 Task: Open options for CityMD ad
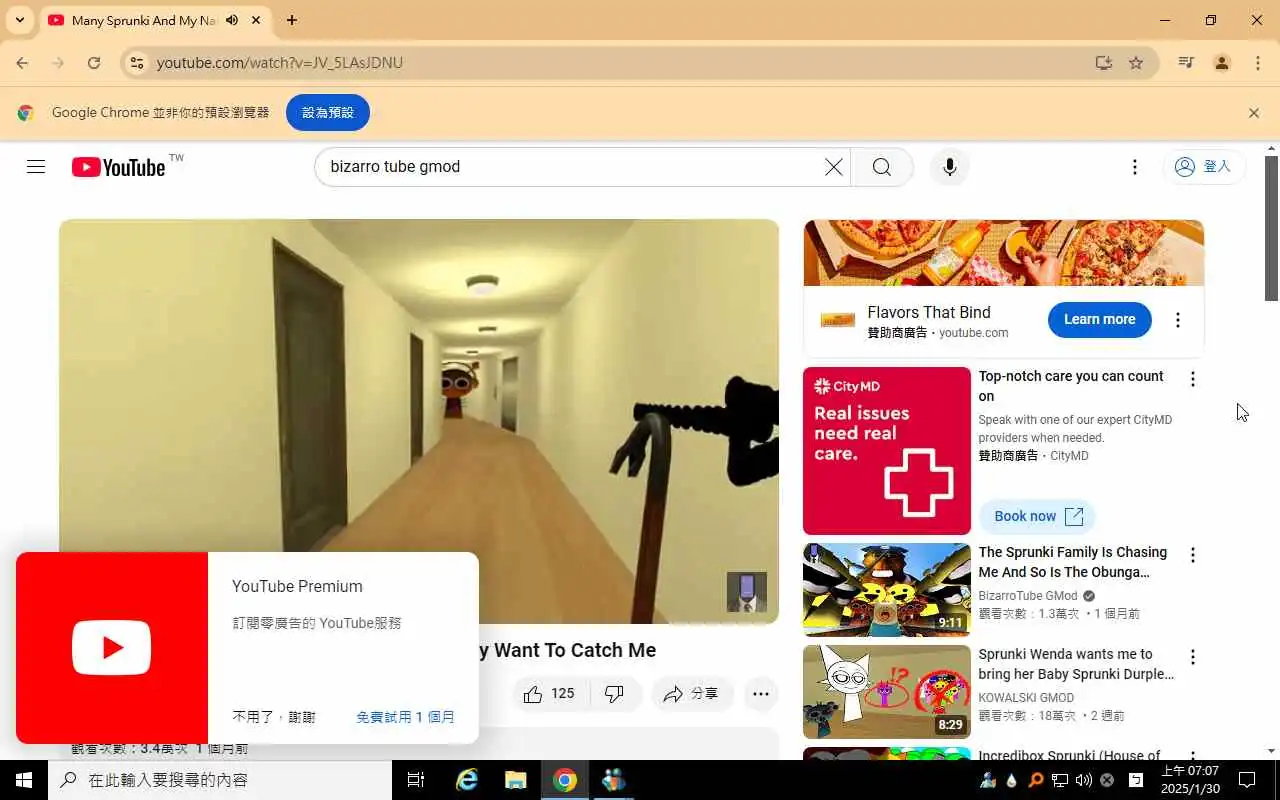point(1192,379)
